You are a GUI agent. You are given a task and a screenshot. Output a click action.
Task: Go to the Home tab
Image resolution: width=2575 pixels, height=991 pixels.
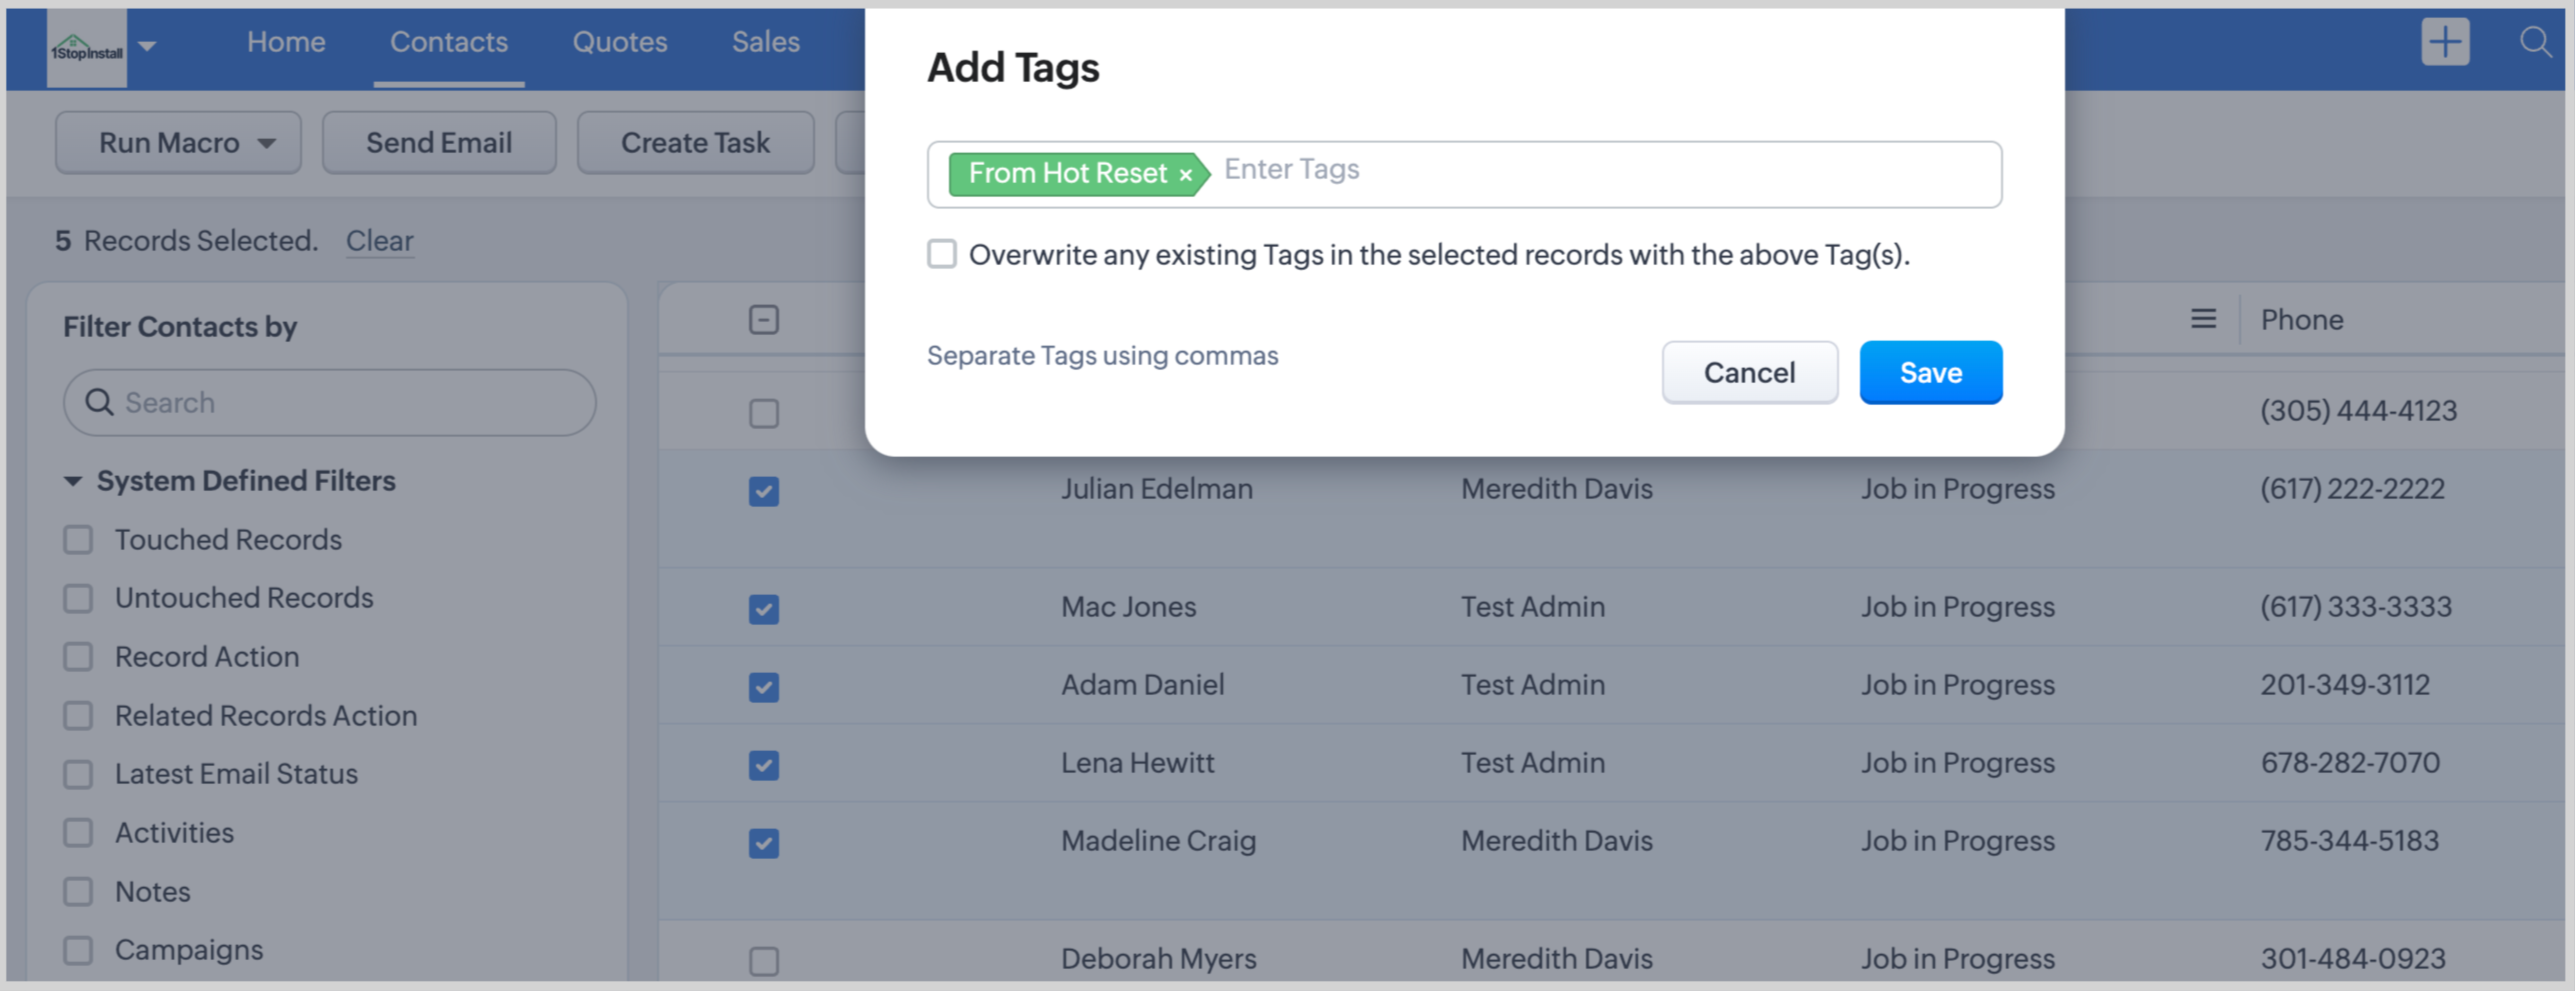click(286, 42)
